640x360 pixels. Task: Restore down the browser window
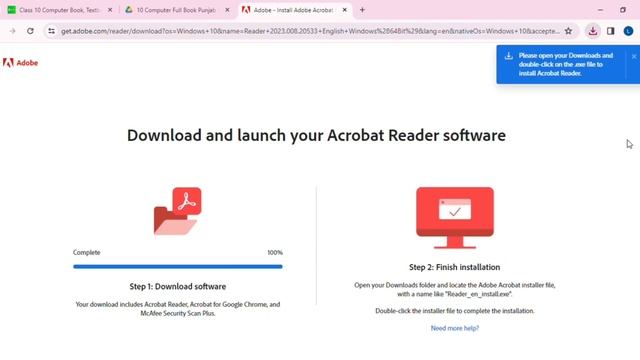pos(623,10)
